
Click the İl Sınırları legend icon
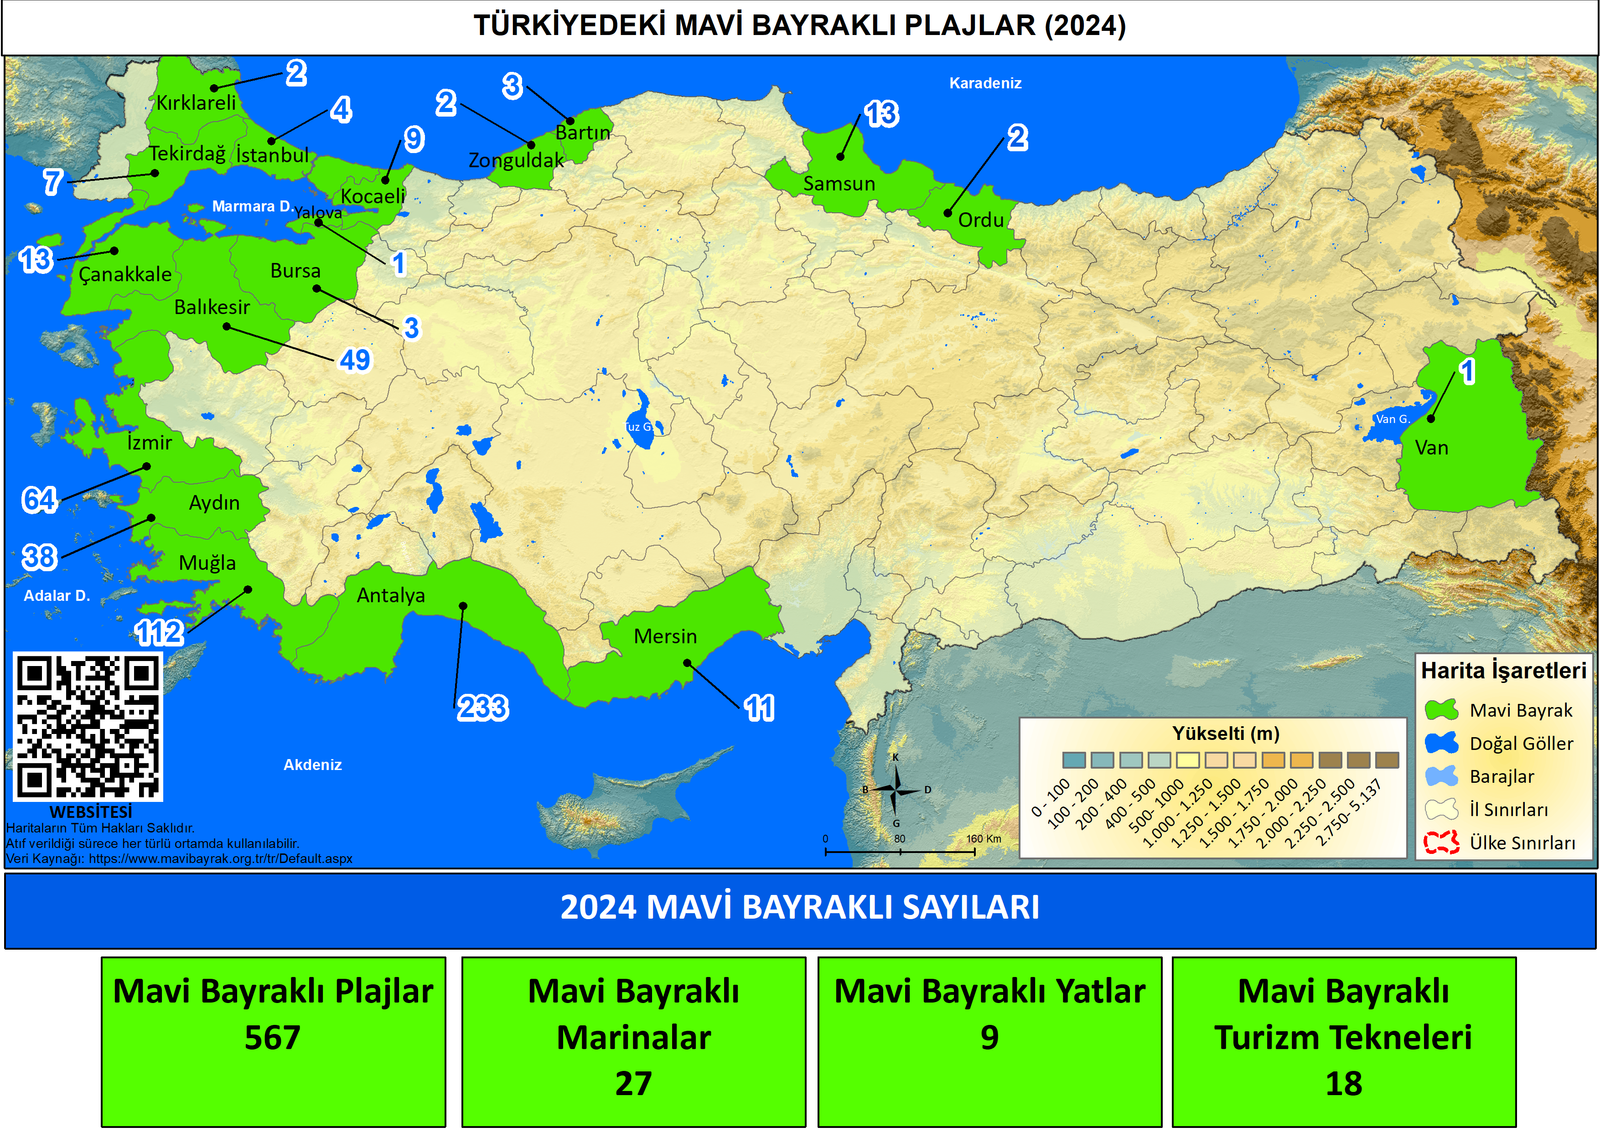tap(1441, 809)
